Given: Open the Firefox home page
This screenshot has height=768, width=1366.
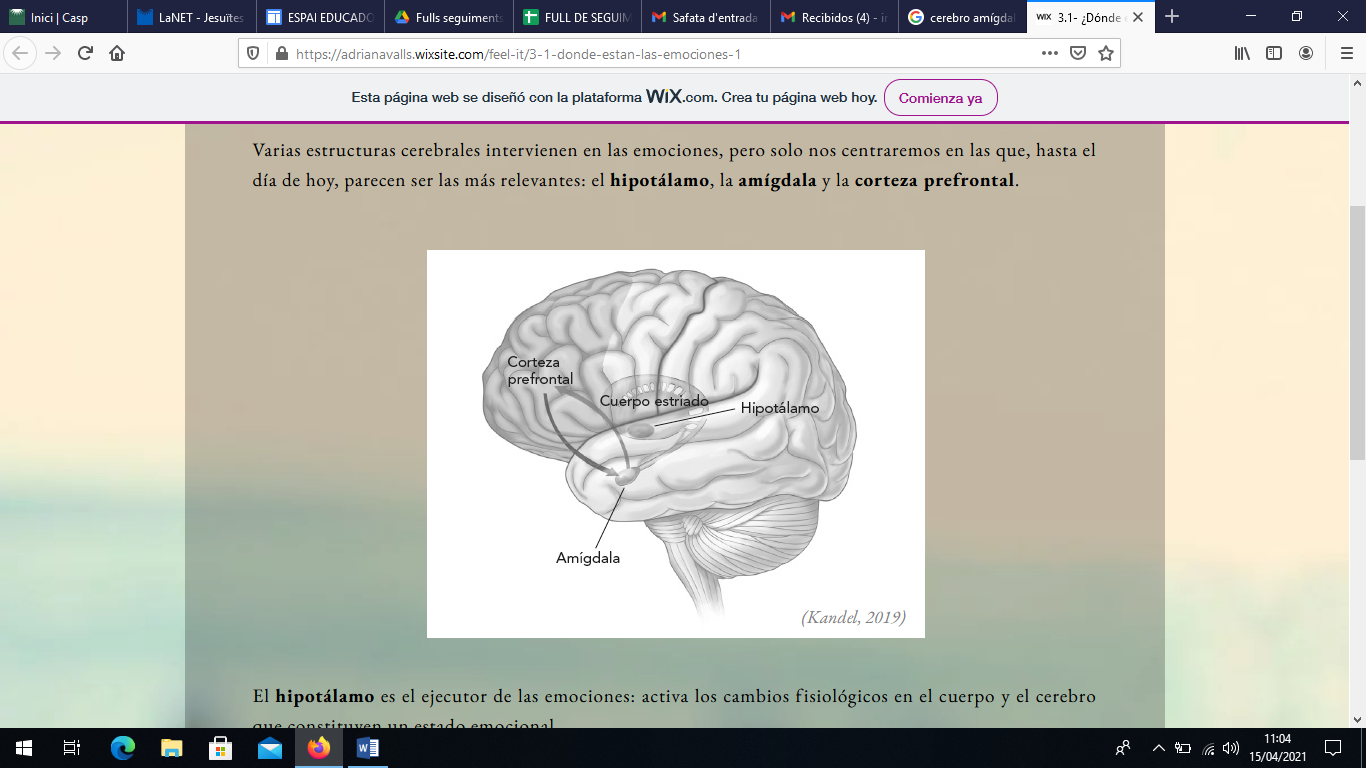Looking at the screenshot, I should pyautogui.click(x=117, y=53).
